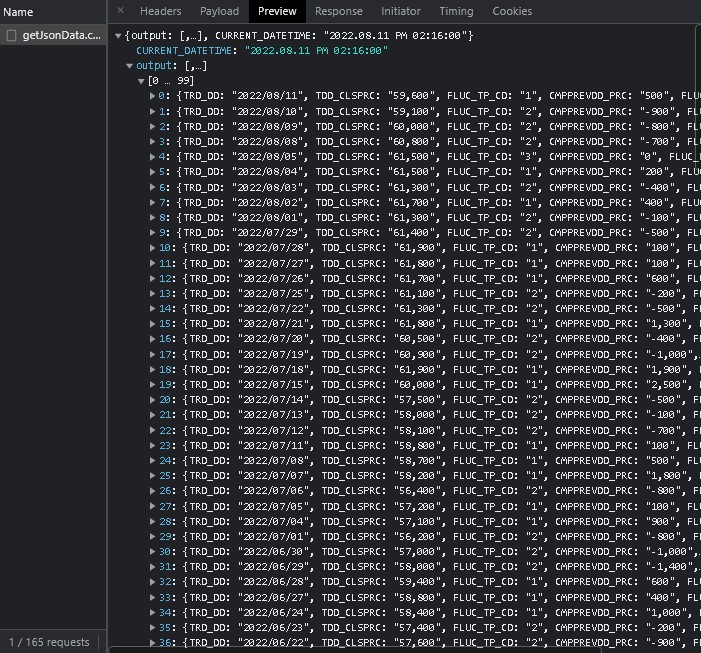Click the CURRENT_DATETIME key

(186, 51)
